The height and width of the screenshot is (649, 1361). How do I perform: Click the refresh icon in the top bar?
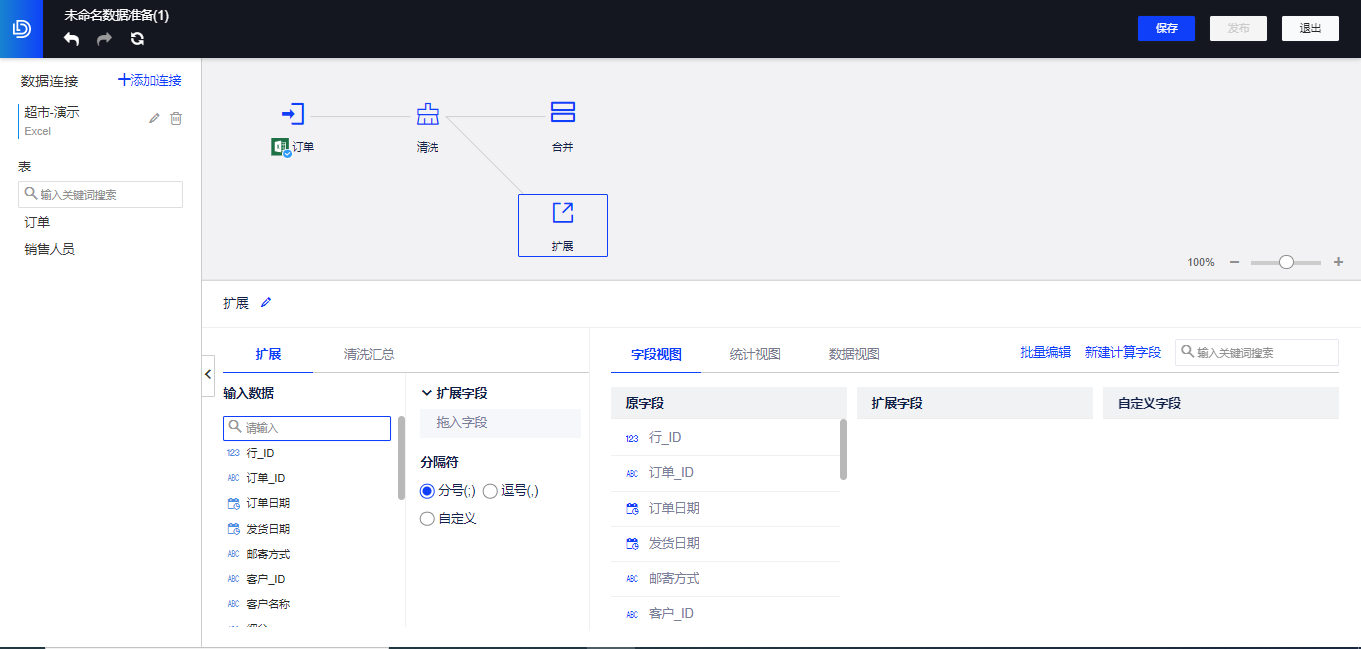pyautogui.click(x=137, y=37)
